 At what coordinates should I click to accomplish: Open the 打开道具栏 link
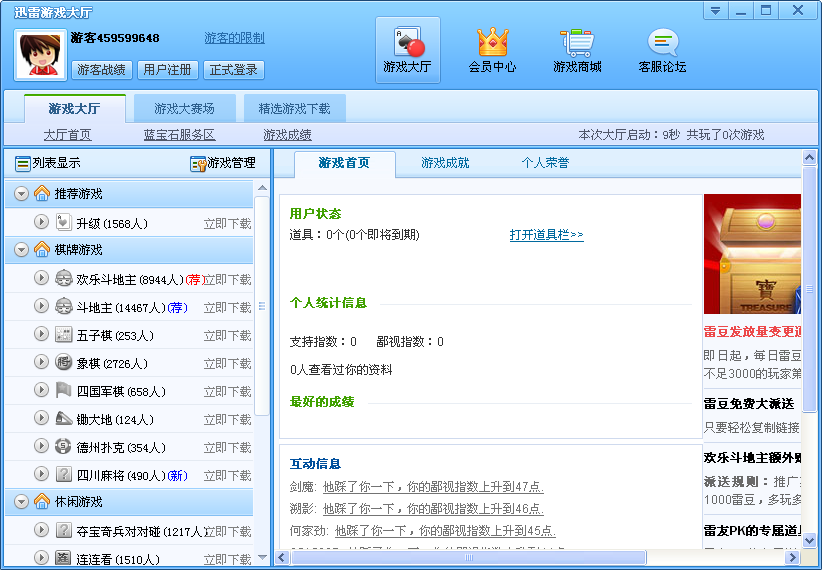pyautogui.click(x=546, y=235)
